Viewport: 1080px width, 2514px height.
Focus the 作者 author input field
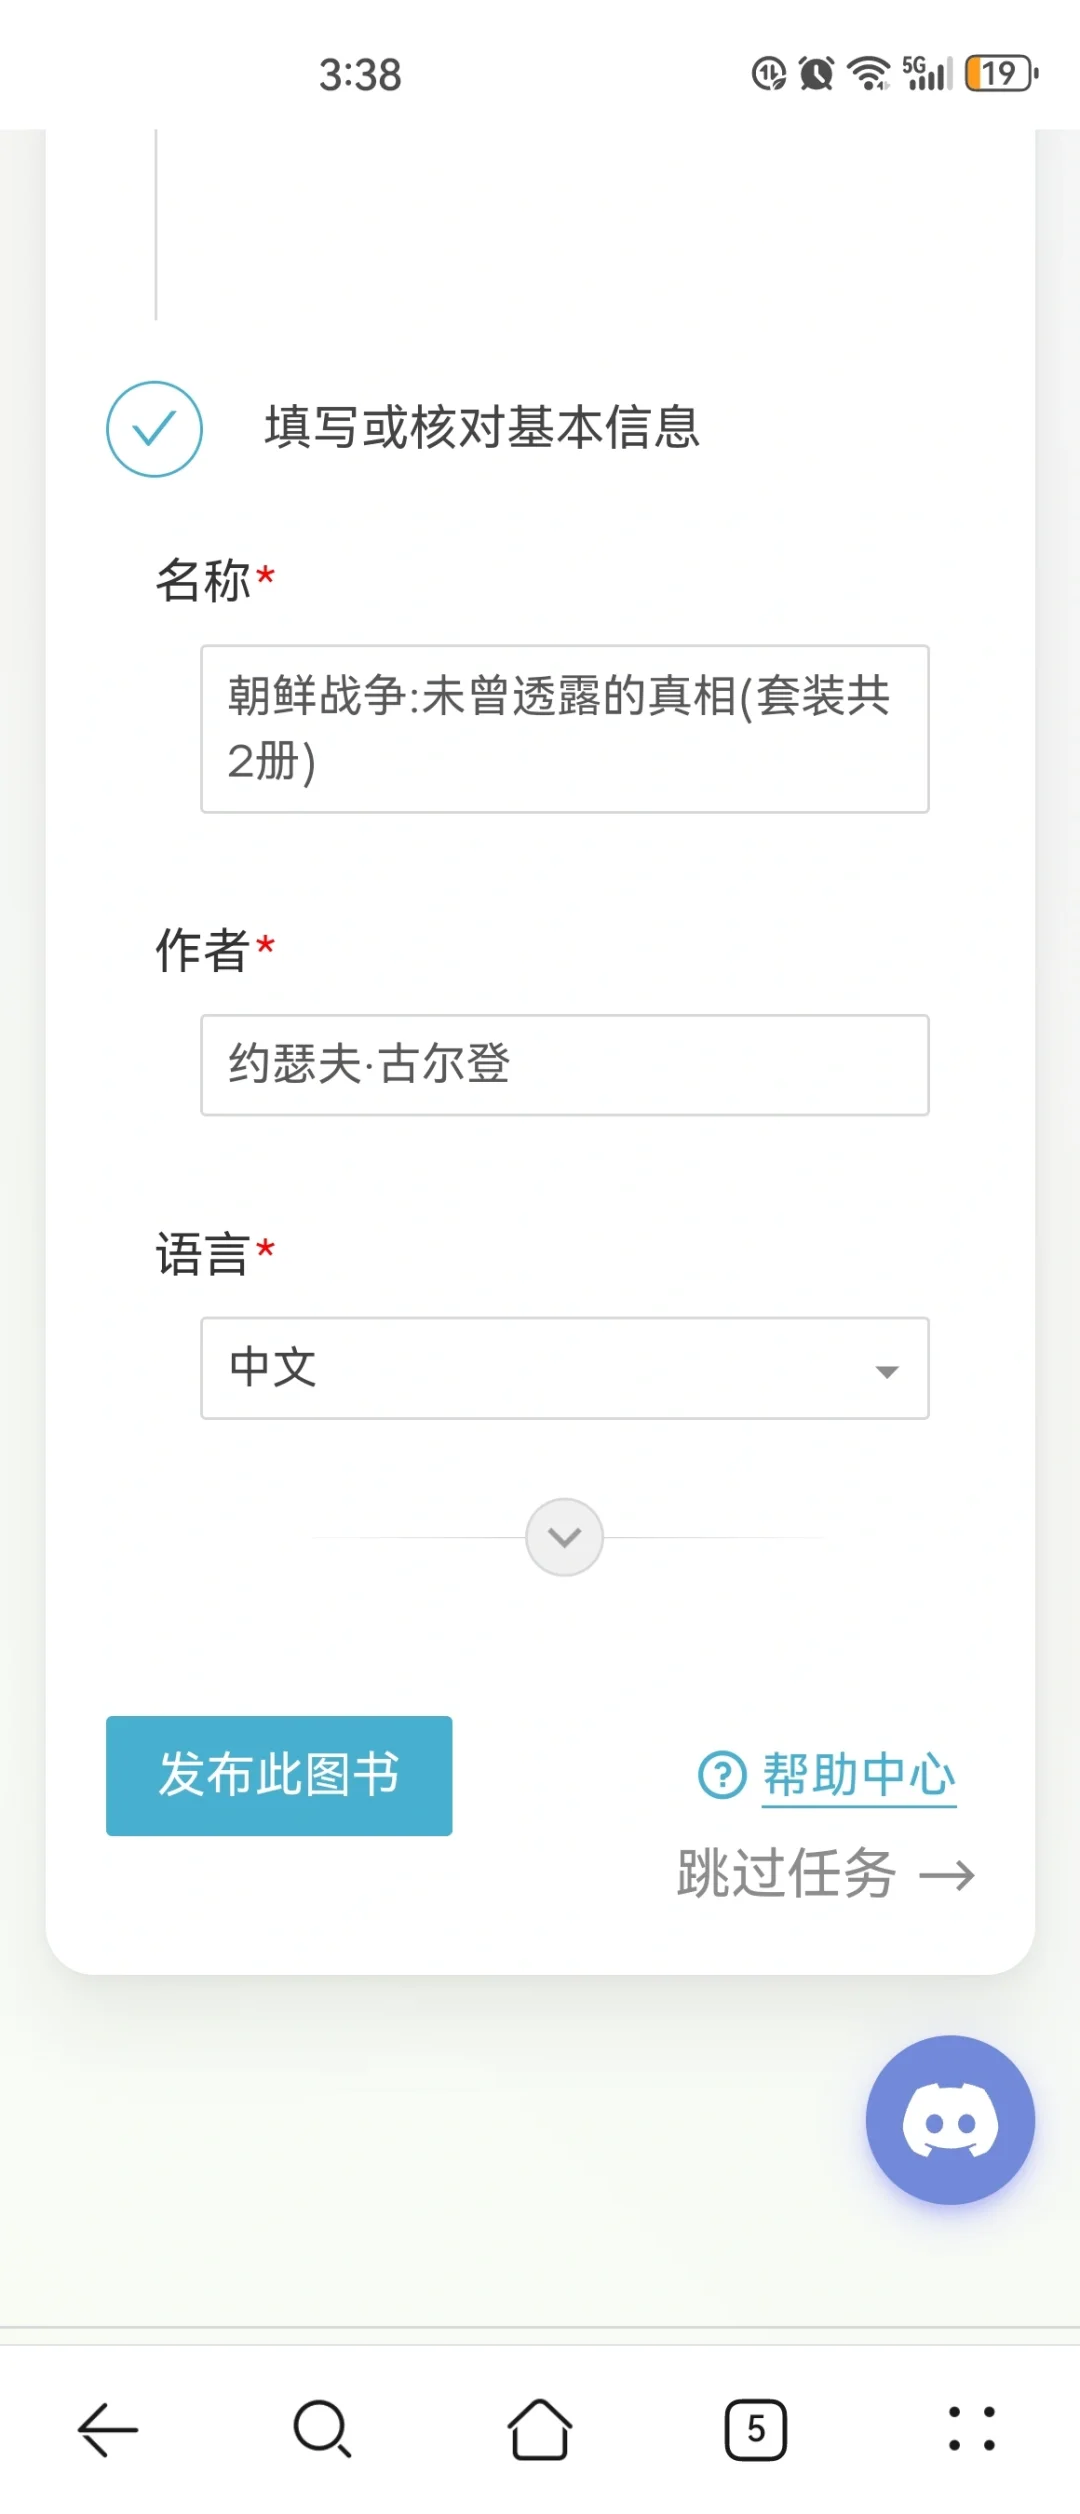click(x=565, y=1065)
